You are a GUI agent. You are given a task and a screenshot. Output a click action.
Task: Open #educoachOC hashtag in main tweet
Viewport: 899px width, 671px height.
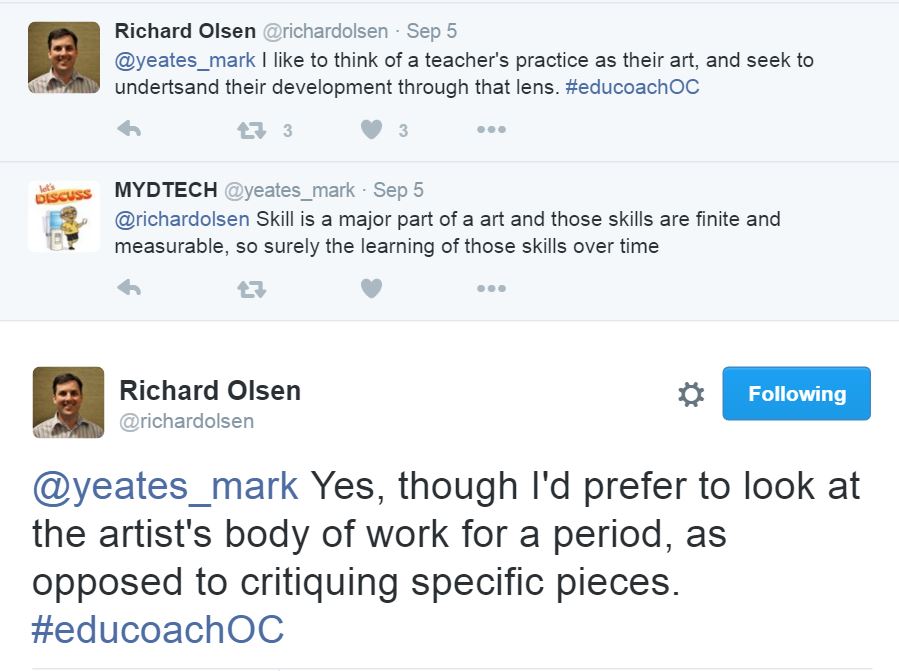pos(158,630)
